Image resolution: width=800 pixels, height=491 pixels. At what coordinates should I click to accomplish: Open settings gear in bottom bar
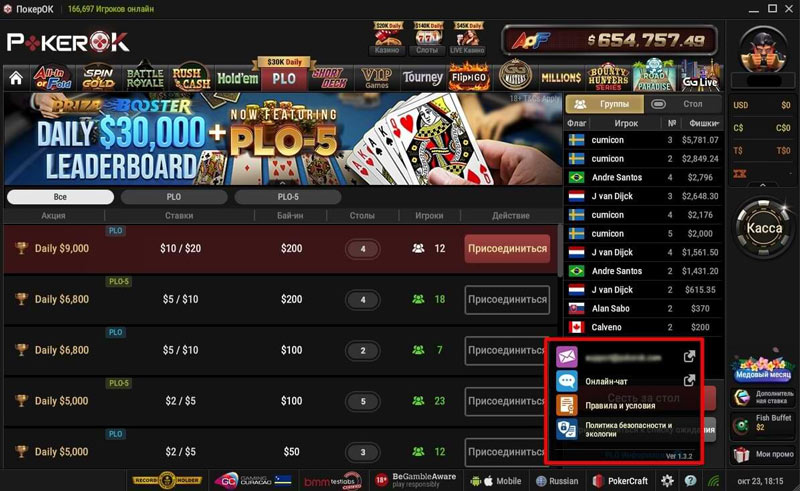tap(667, 480)
